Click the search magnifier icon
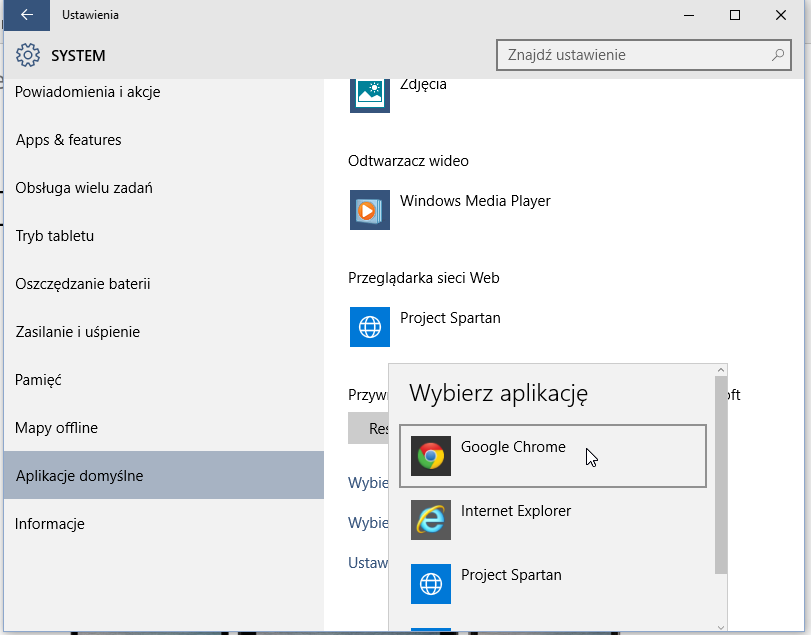This screenshot has height=635, width=811. pyautogui.click(x=777, y=55)
